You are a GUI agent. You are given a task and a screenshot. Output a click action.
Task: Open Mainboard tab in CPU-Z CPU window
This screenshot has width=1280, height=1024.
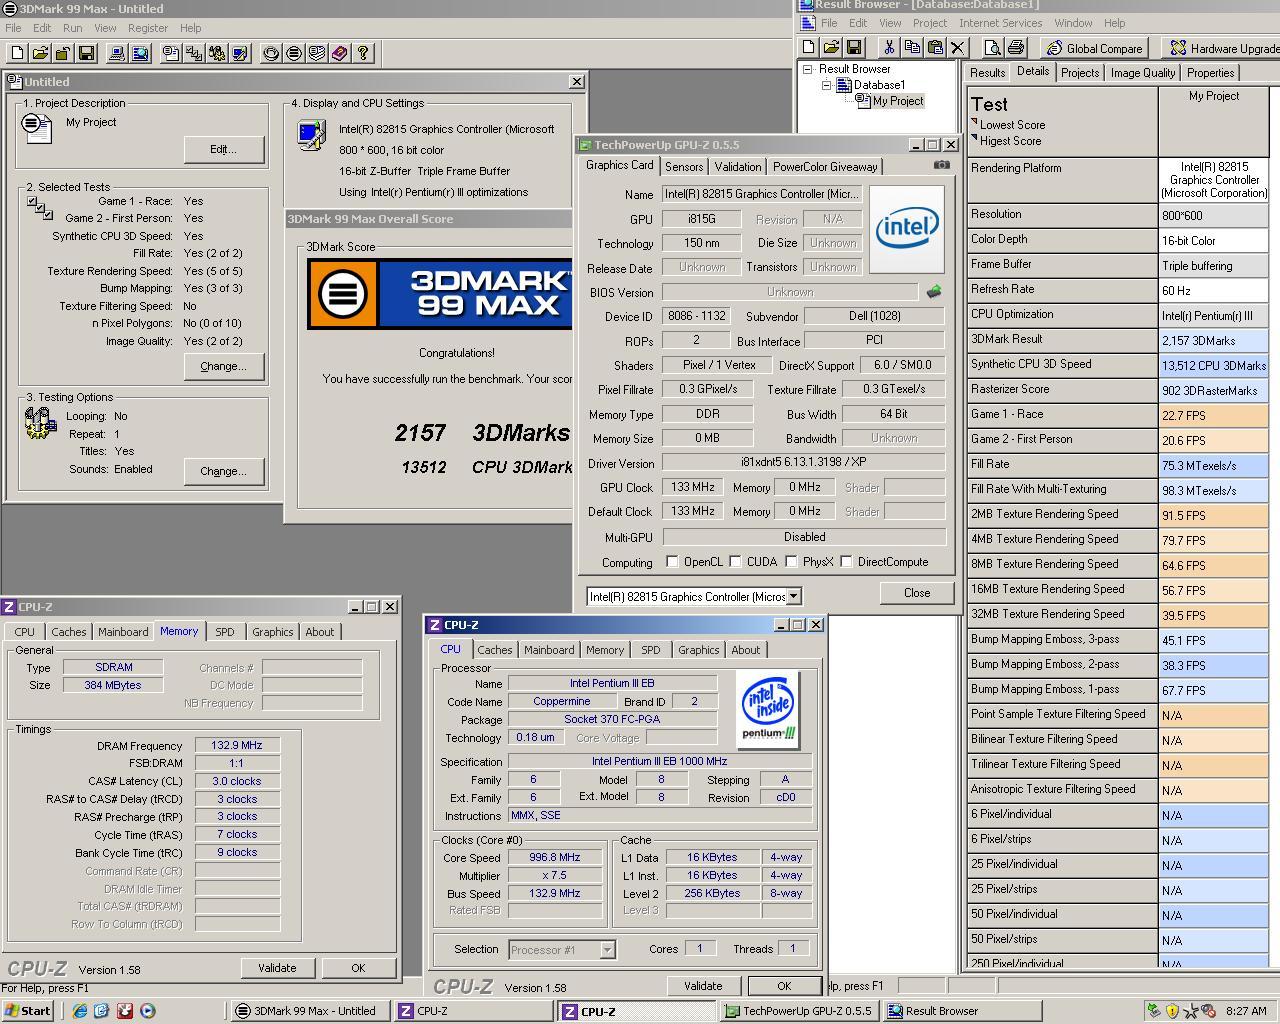(x=549, y=650)
